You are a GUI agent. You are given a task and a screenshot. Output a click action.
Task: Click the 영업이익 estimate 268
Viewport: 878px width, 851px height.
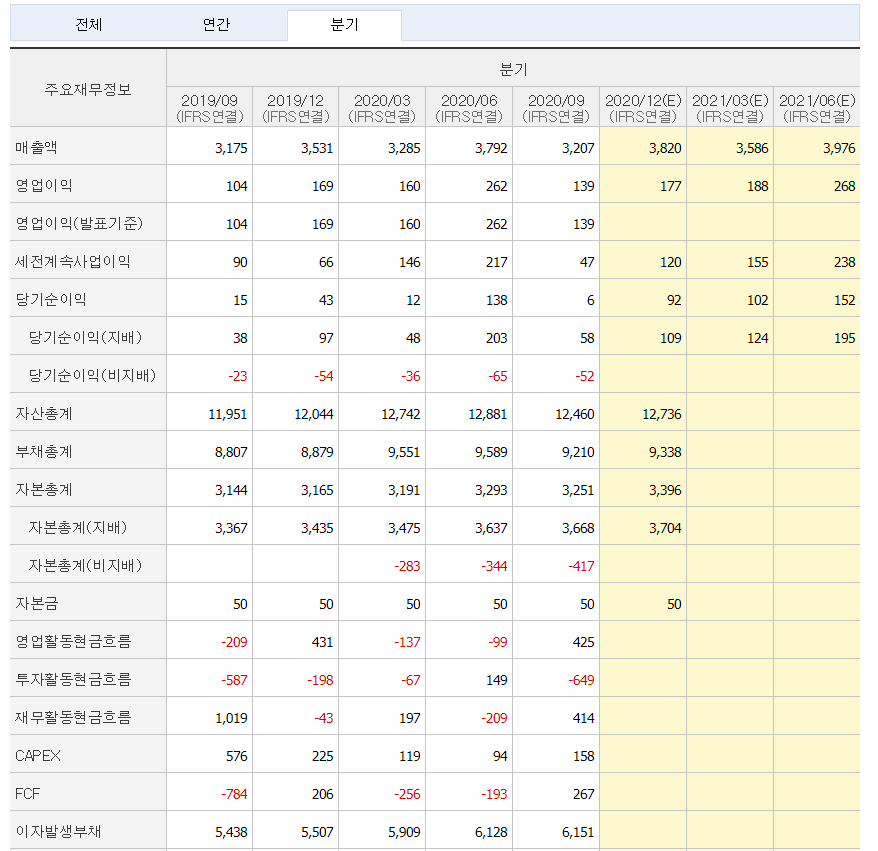(x=844, y=186)
